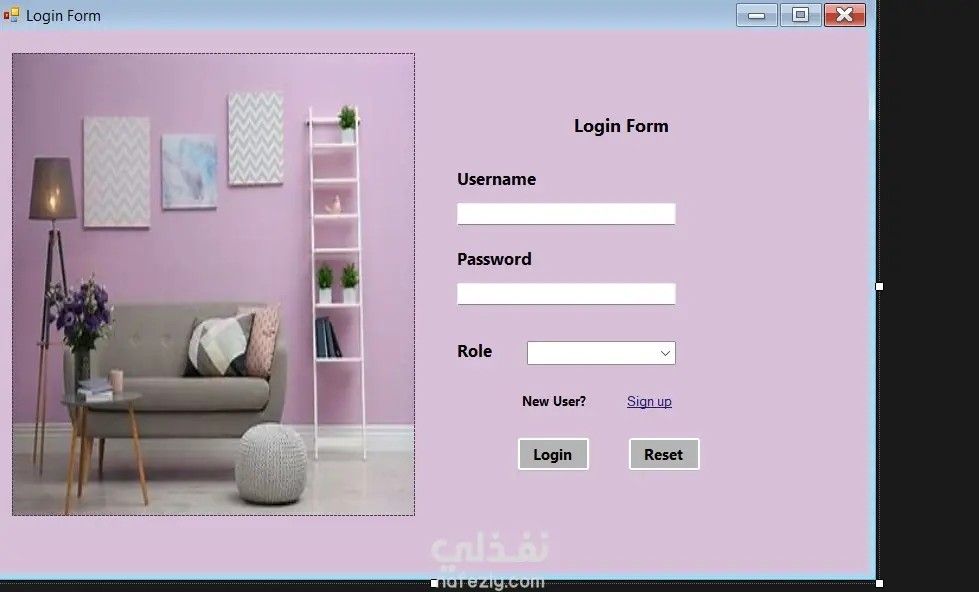Expand the Role dropdown arrow
The height and width of the screenshot is (592, 979).
click(x=666, y=353)
